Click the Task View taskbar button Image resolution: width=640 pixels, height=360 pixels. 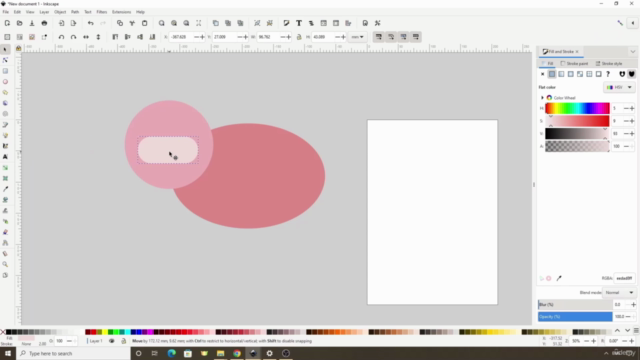tap(155, 353)
